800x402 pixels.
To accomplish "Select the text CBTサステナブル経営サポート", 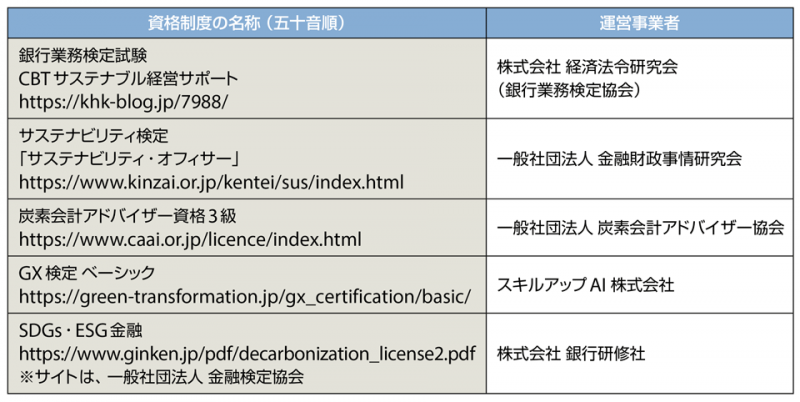I will tap(129, 79).
